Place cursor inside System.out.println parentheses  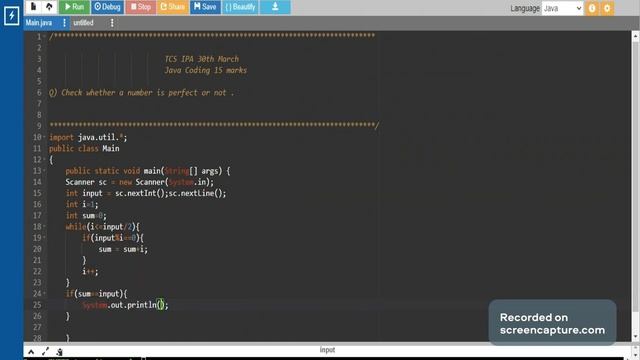coord(160,305)
